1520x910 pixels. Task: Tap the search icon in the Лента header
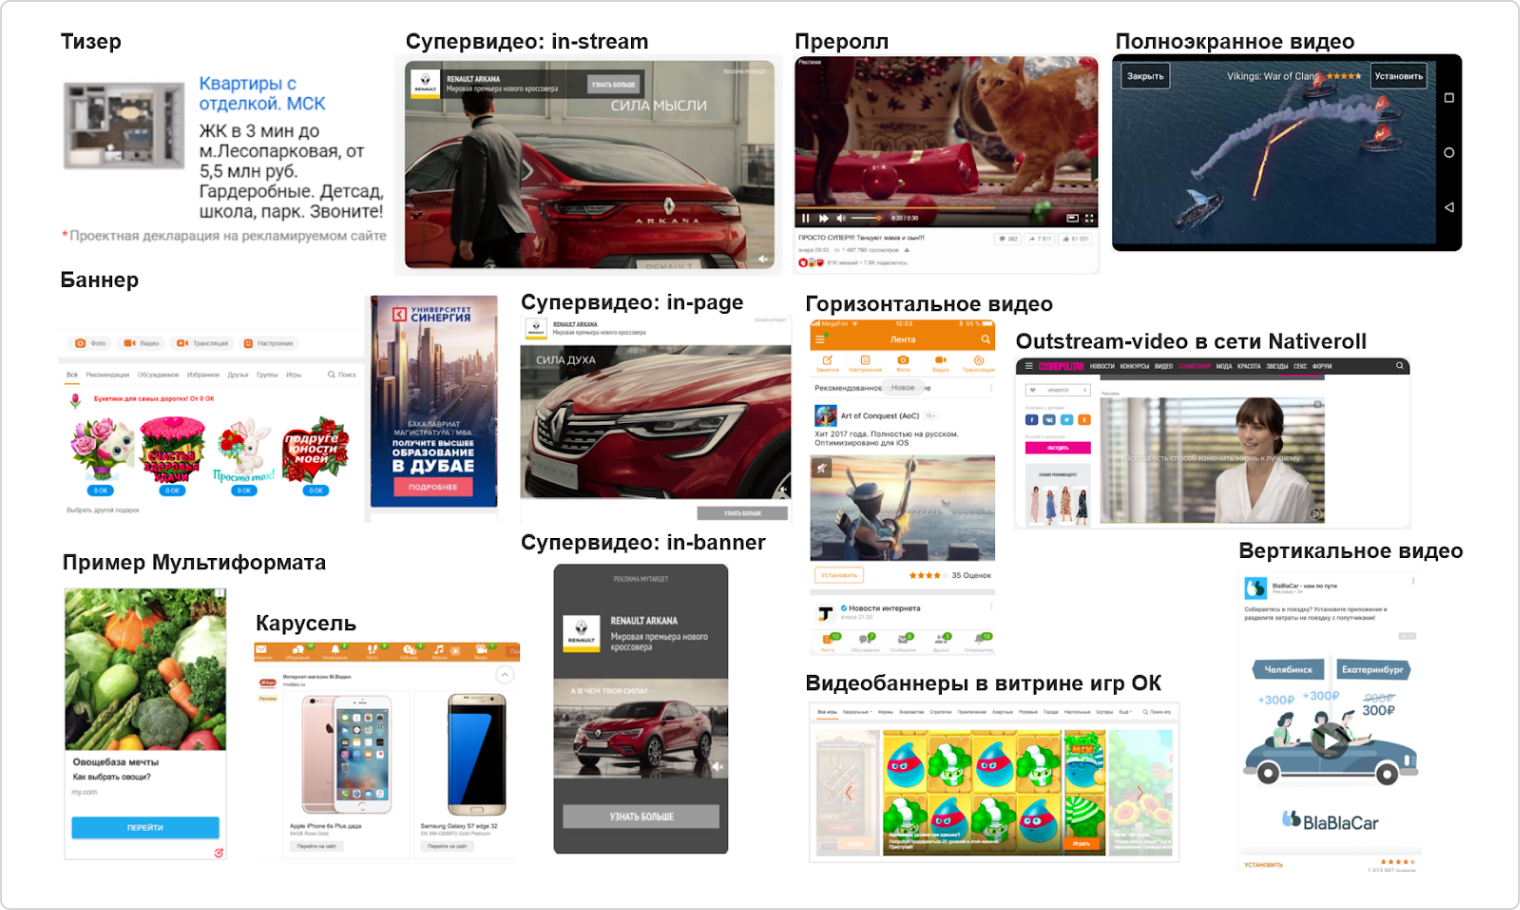(x=985, y=339)
